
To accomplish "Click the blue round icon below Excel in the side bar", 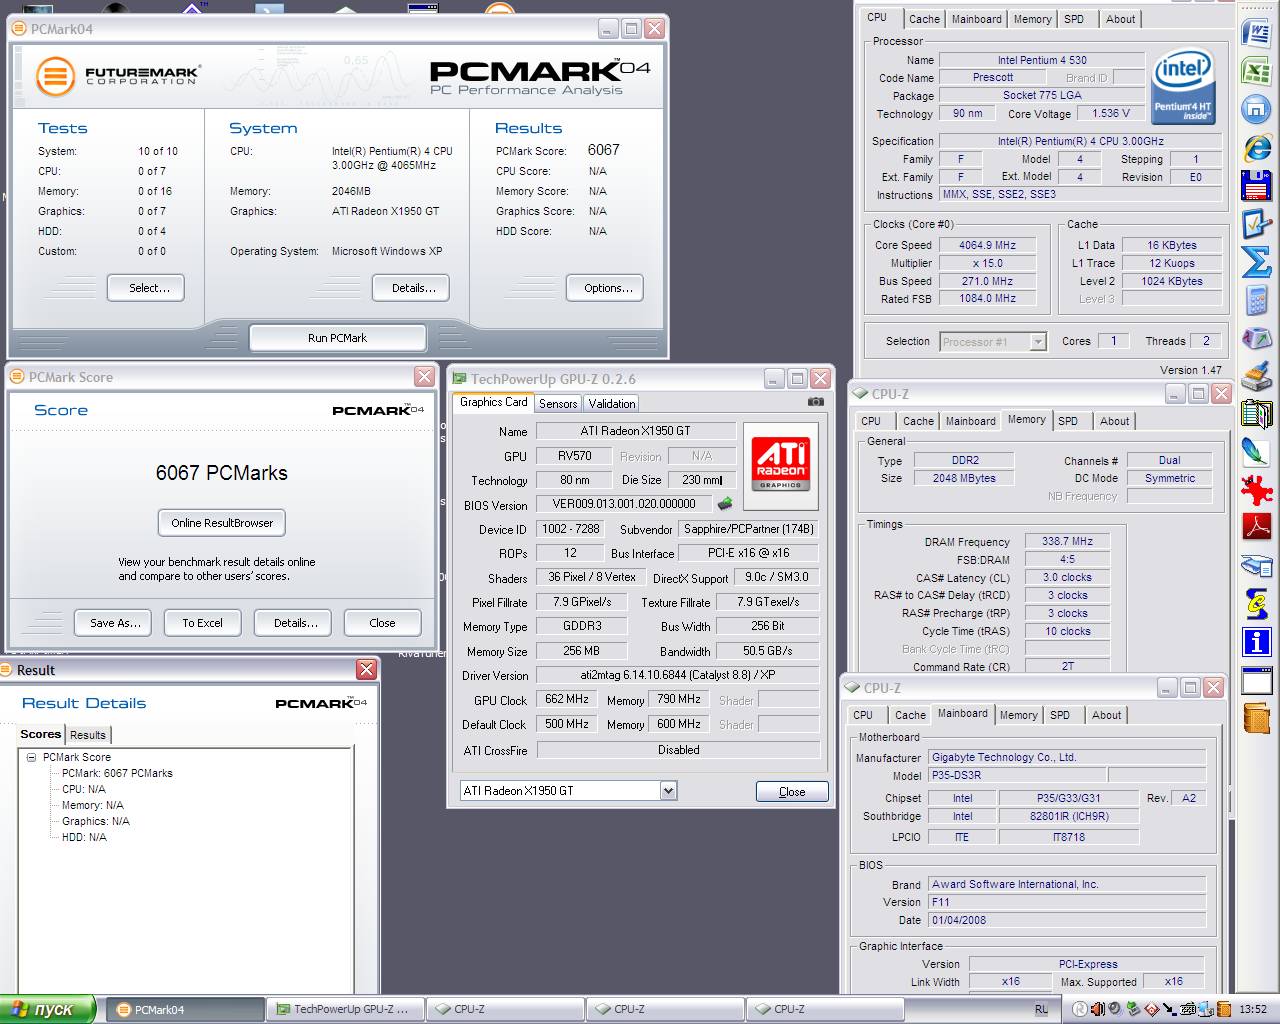I will (x=1256, y=110).
